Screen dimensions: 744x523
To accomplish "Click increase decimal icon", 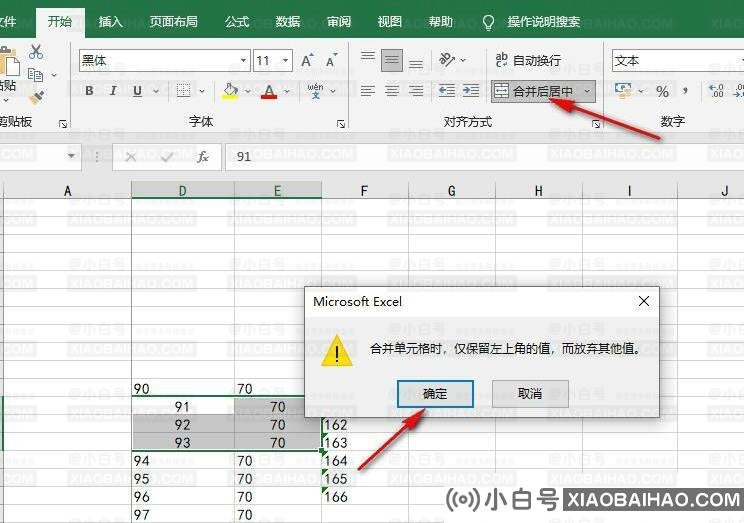I will 716,90.
